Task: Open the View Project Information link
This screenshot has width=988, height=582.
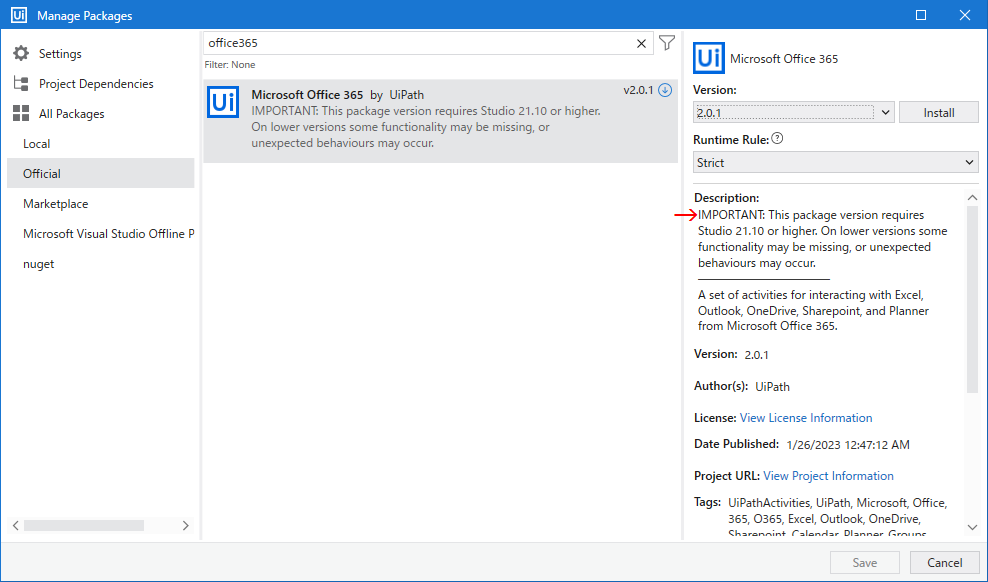Action: (x=828, y=476)
